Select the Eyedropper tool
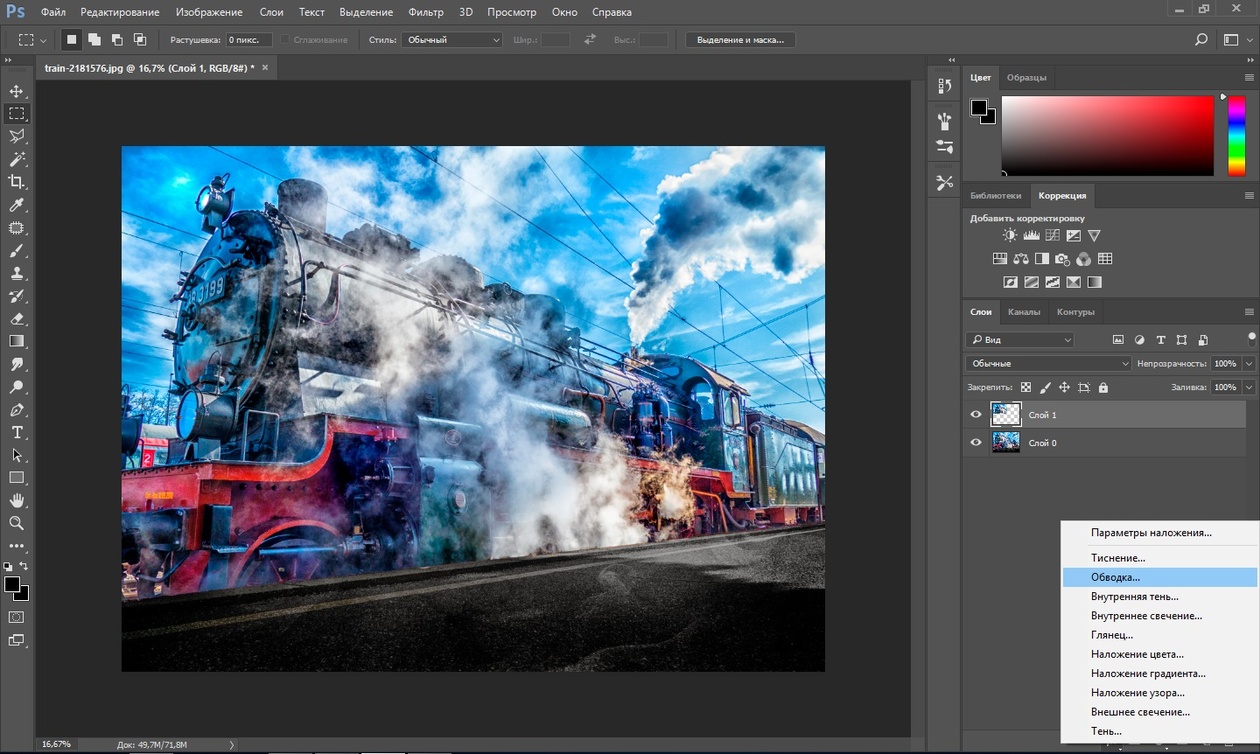 [17, 205]
